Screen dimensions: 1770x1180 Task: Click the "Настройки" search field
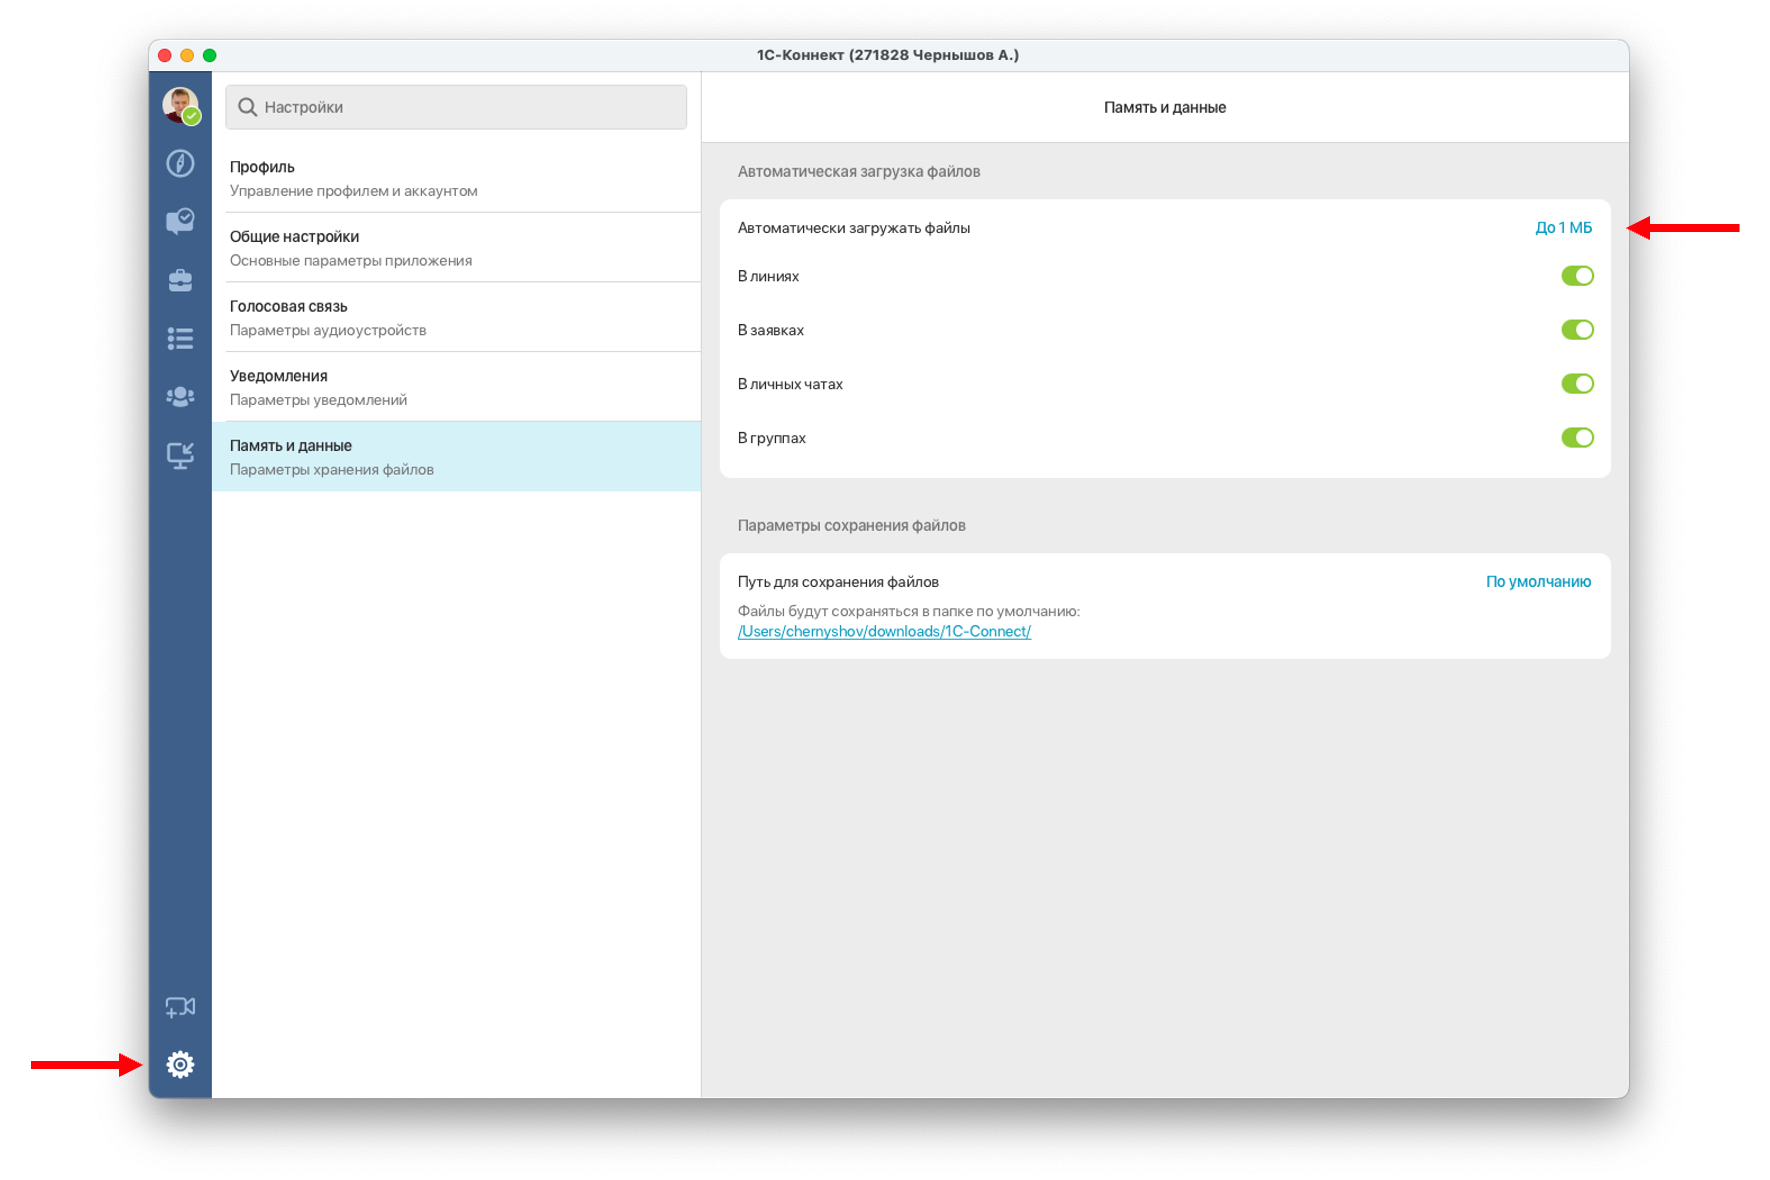pos(456,107)
